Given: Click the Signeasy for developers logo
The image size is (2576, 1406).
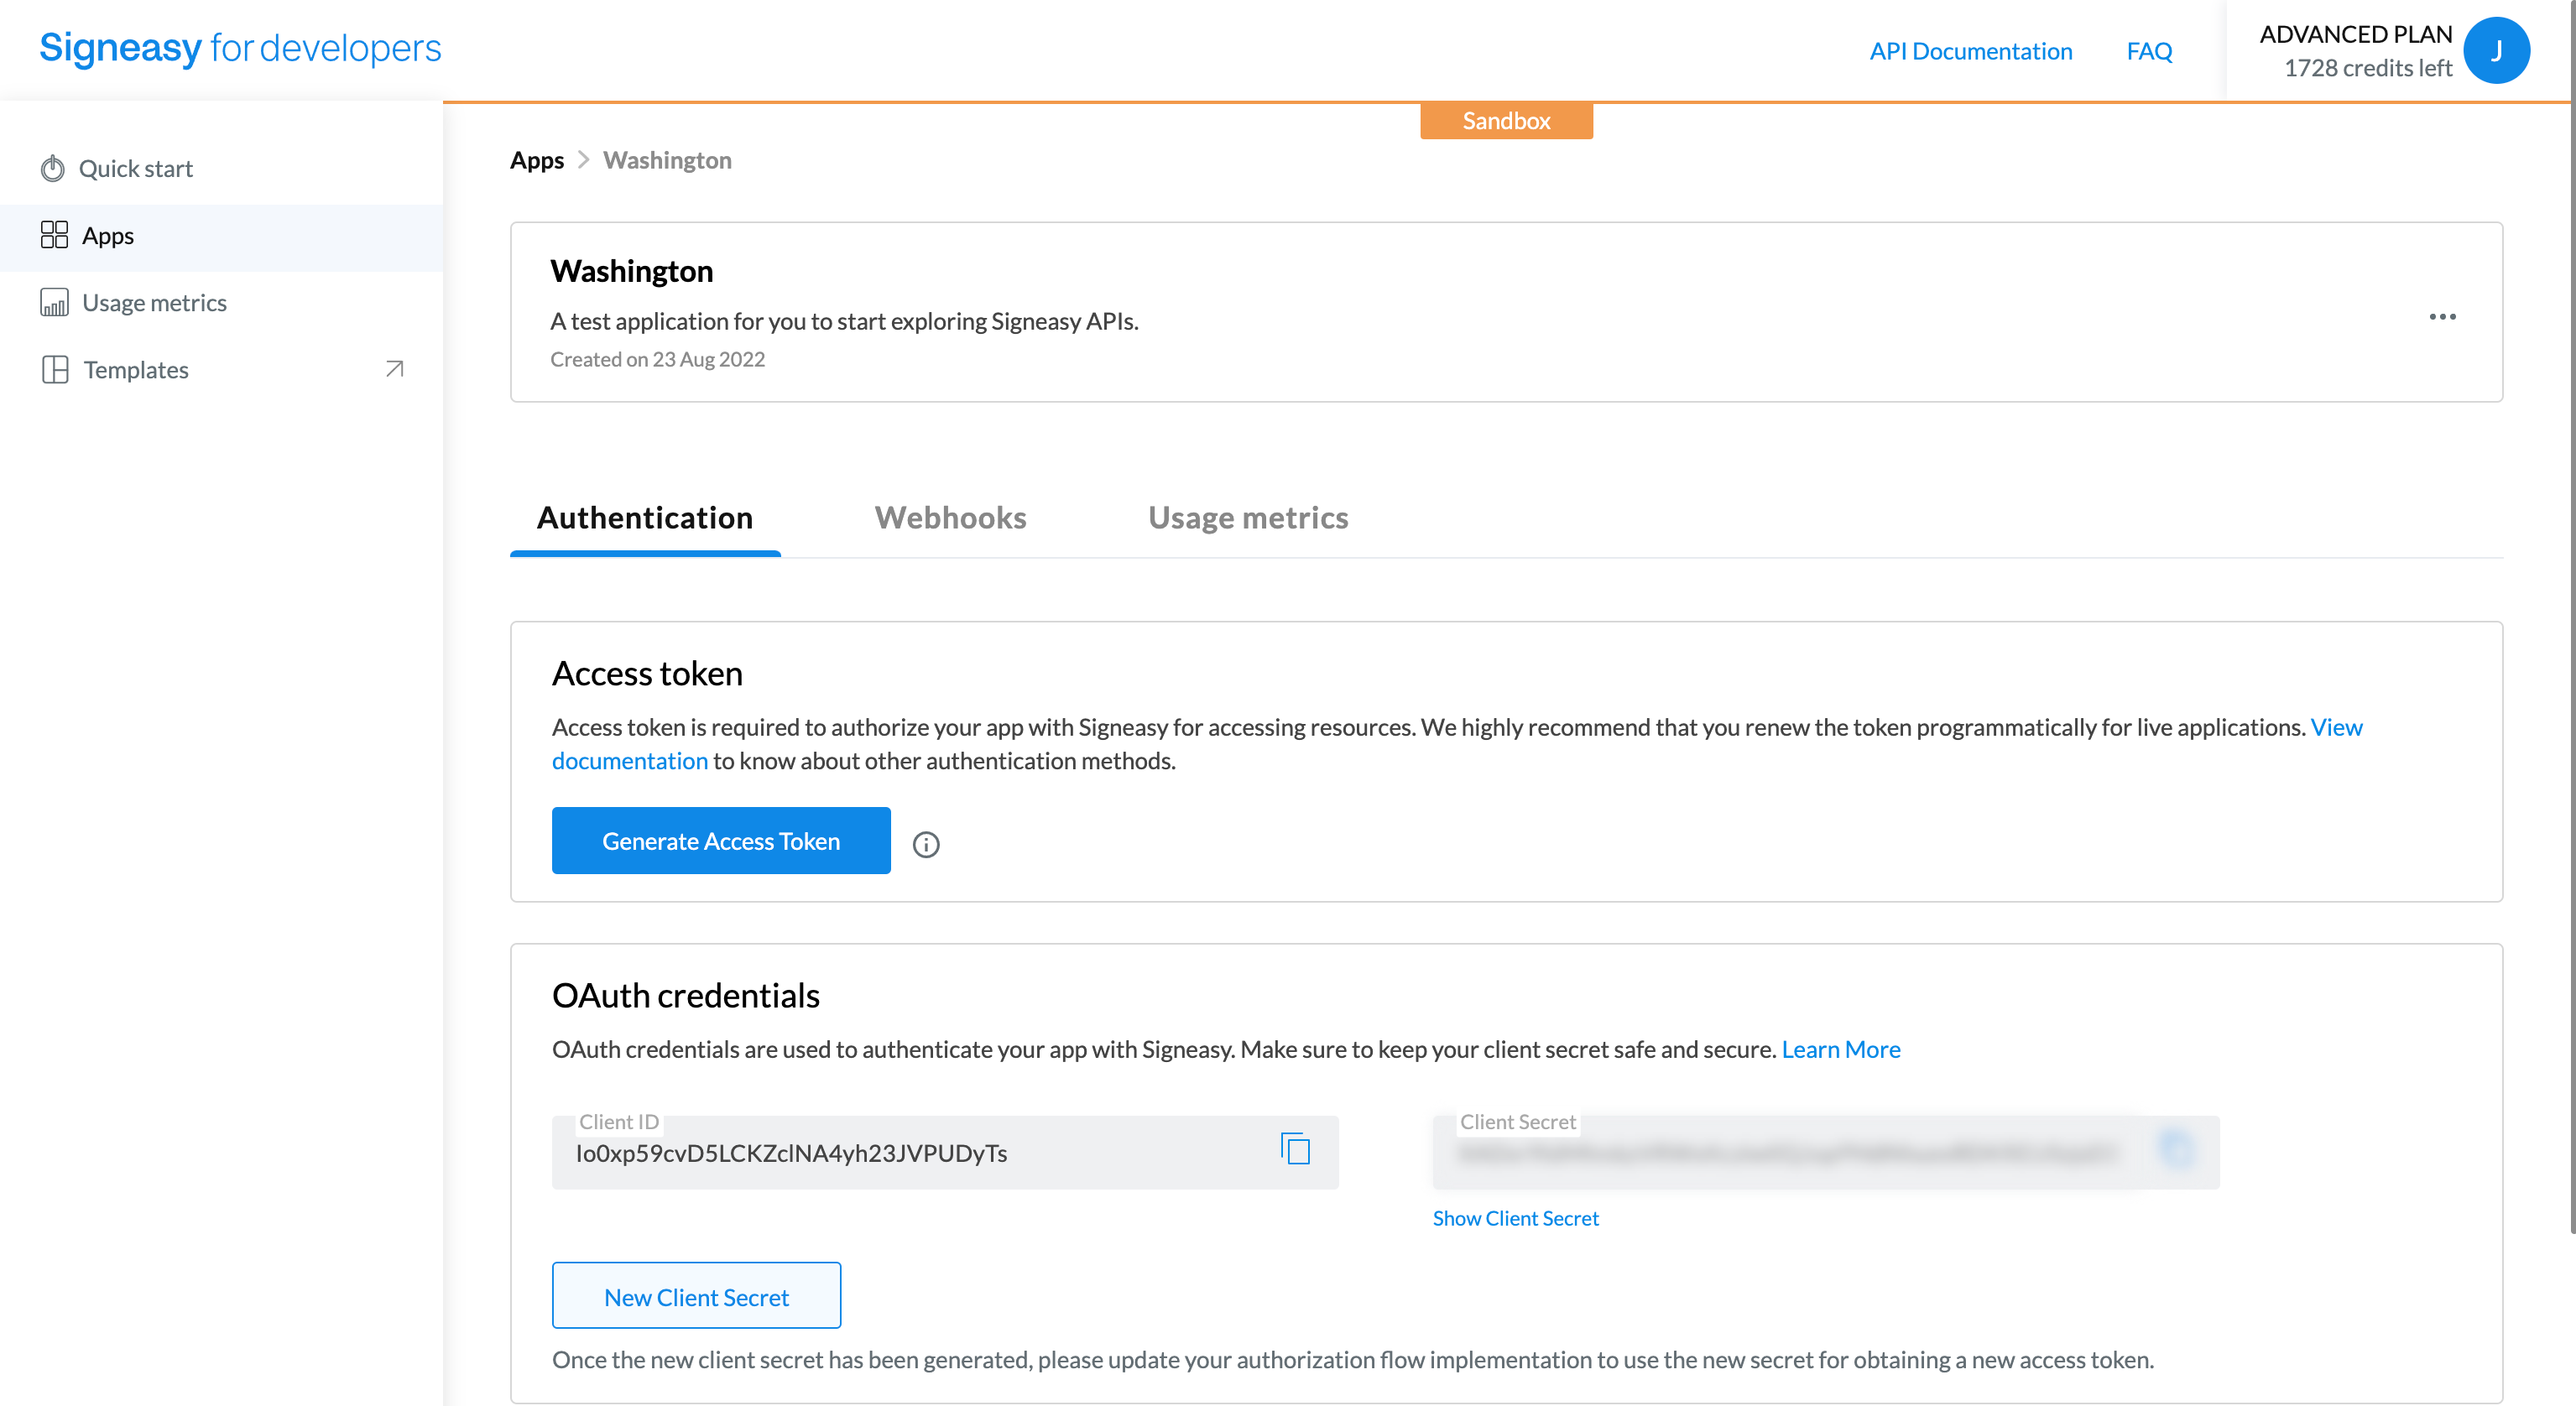Looking at the screenshot, I should coord(240,48).
